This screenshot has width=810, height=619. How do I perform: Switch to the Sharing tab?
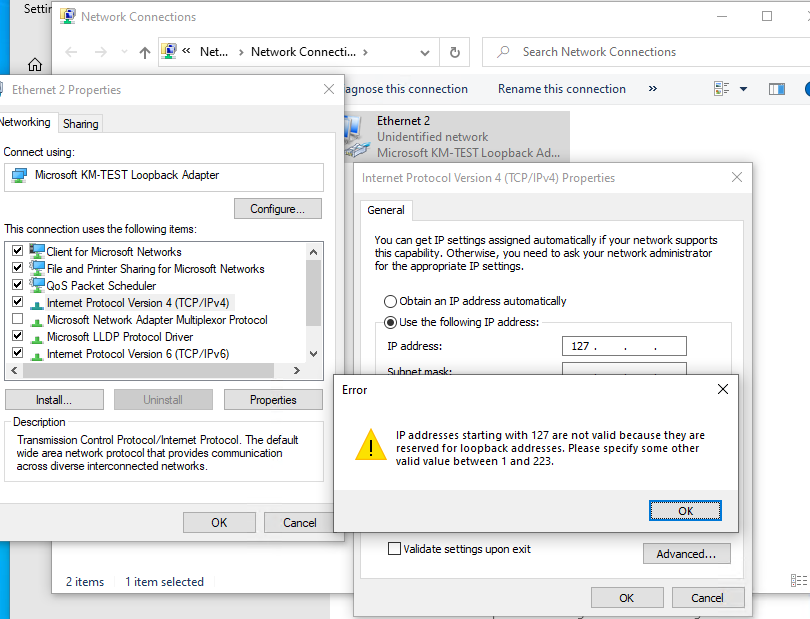pos(81,123)
